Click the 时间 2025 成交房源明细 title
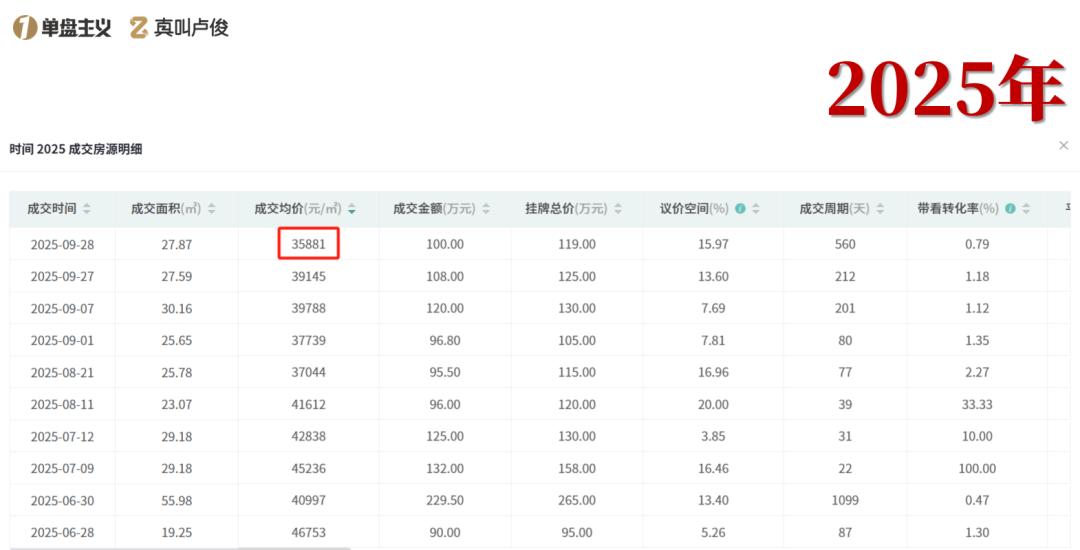 (x=76, y=149)
